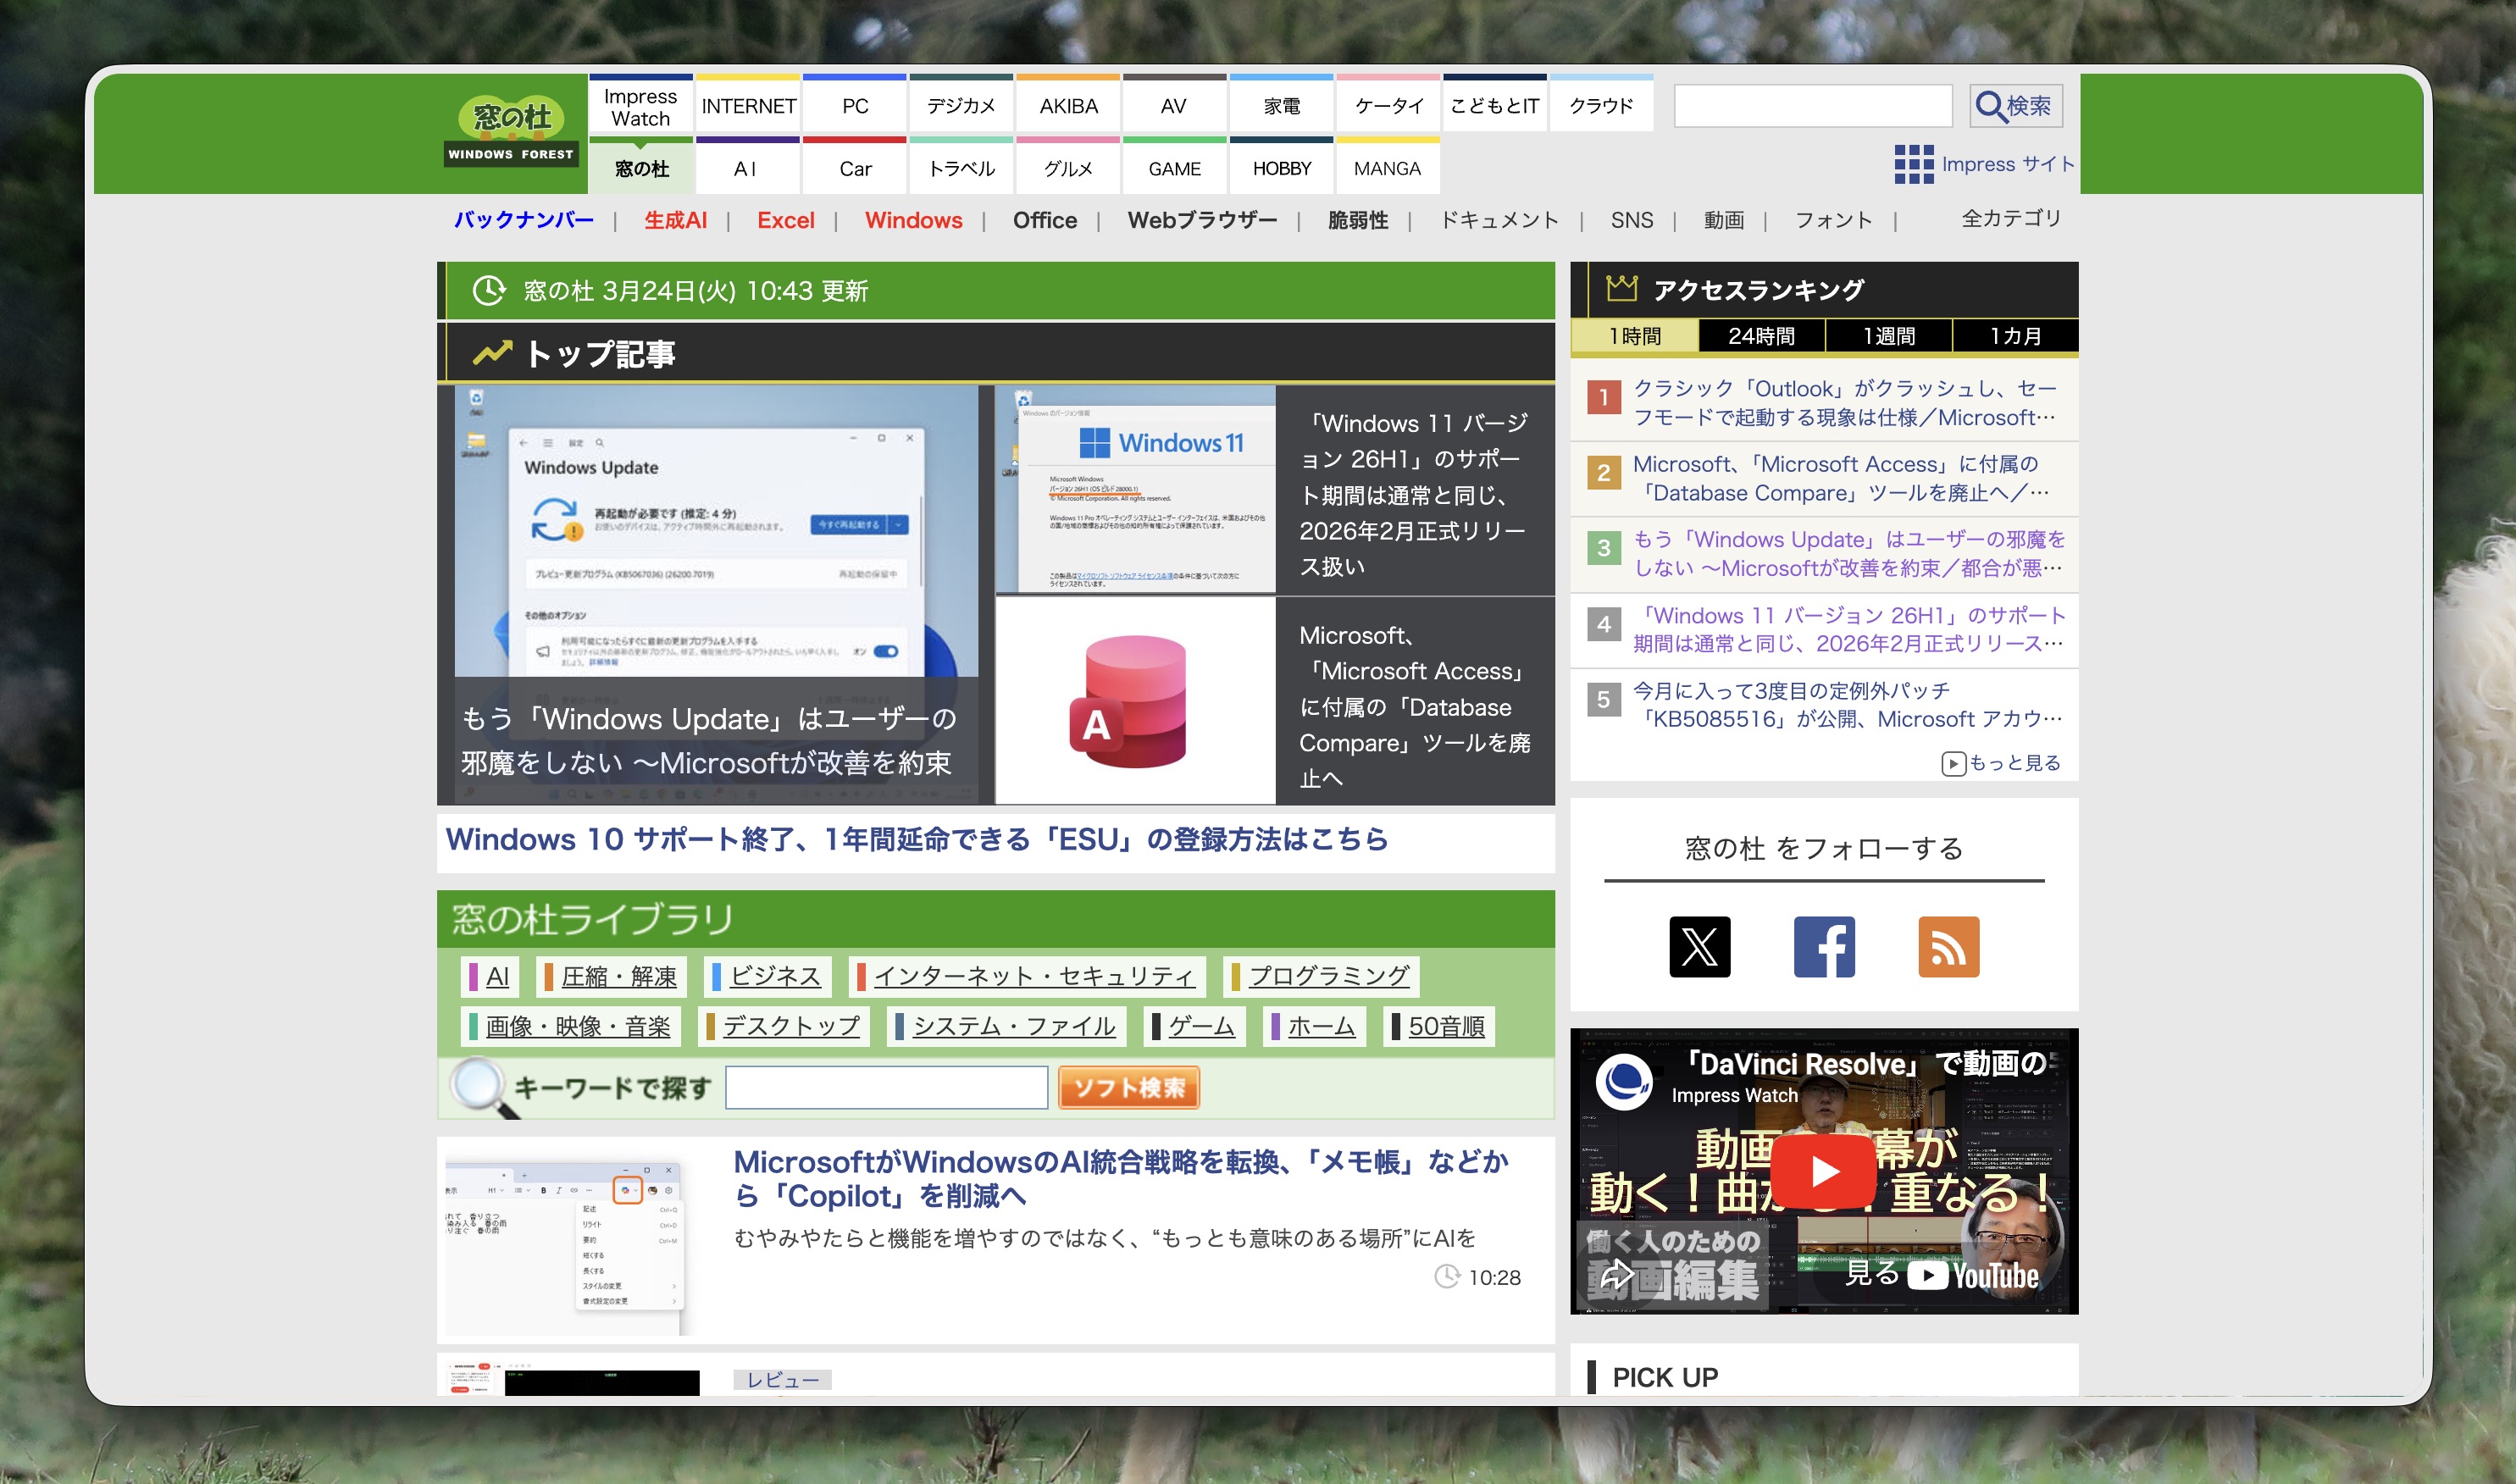Expand 全カテゴリ in the navigation
The width and height of the screenshot is (2516, 1484).
[2010, 220]
